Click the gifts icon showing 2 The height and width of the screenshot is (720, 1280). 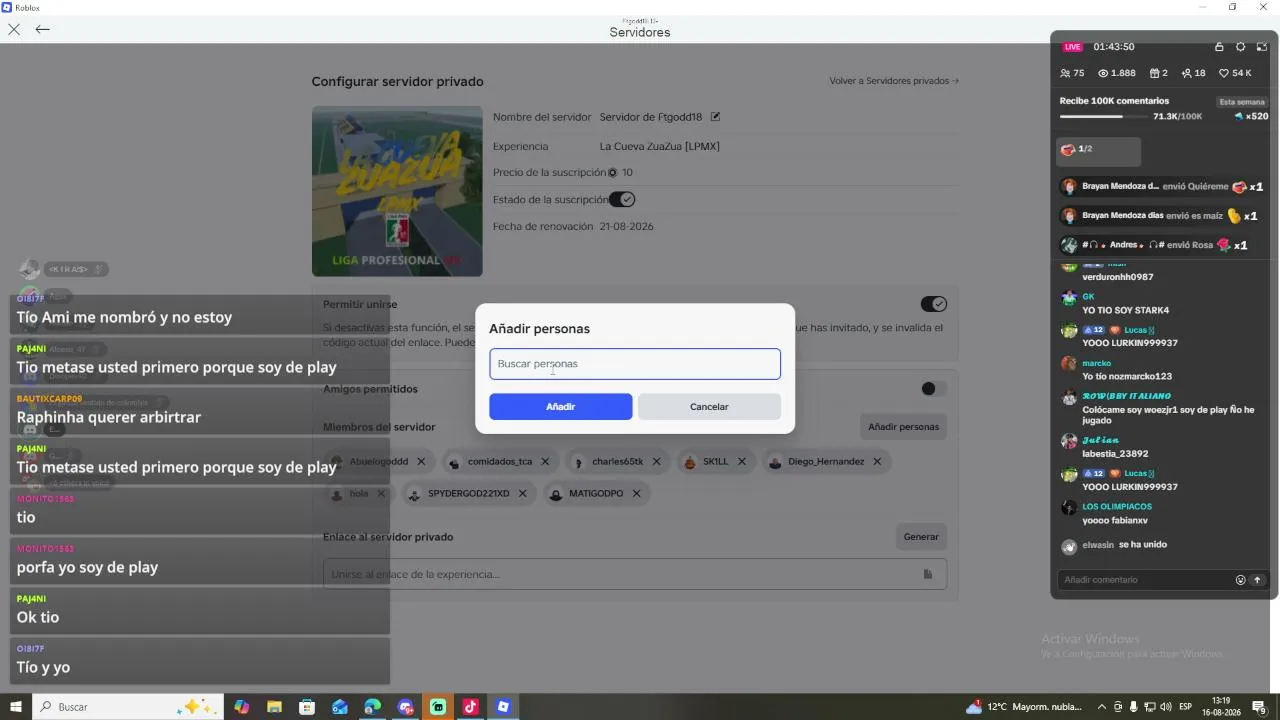click(1153, 73)
